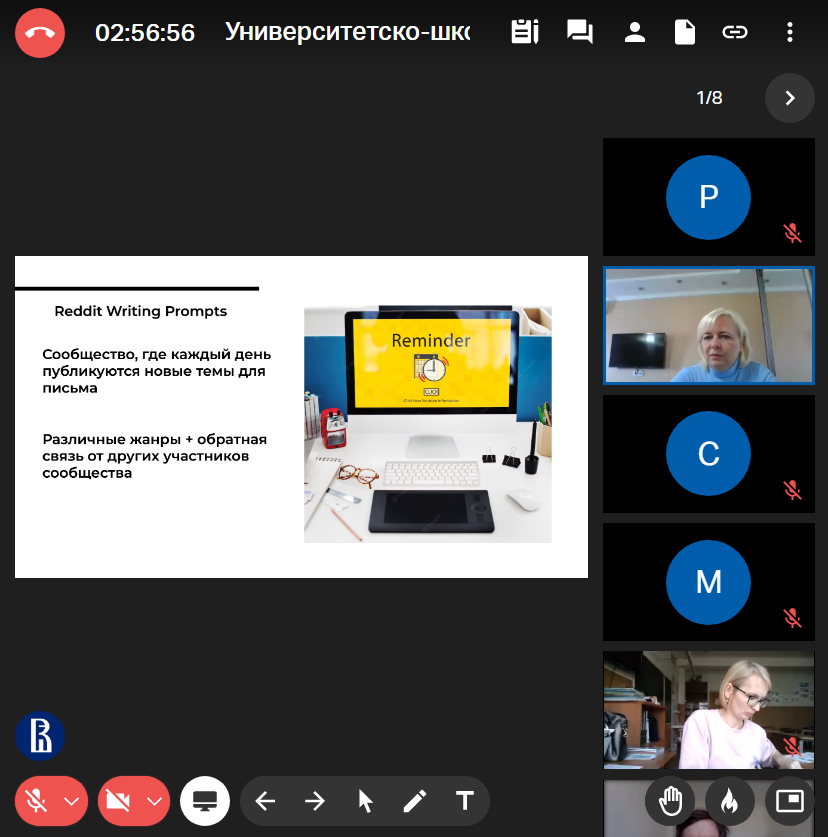Expand camera options dropdown arrow
828x837 pixels.
(154, 801)
